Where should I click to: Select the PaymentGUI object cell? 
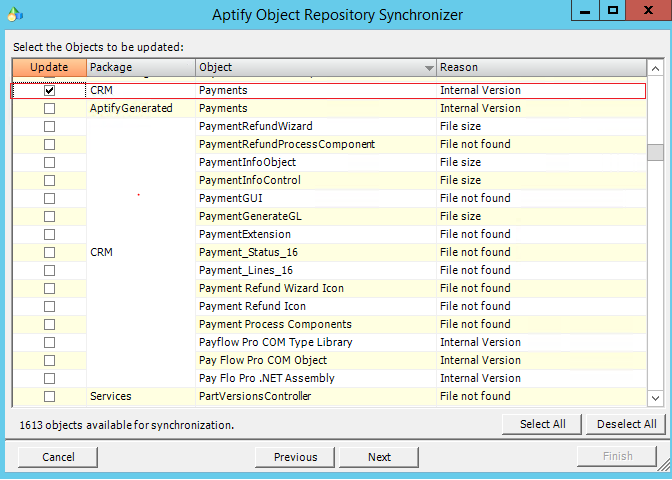tap(316, 198)
